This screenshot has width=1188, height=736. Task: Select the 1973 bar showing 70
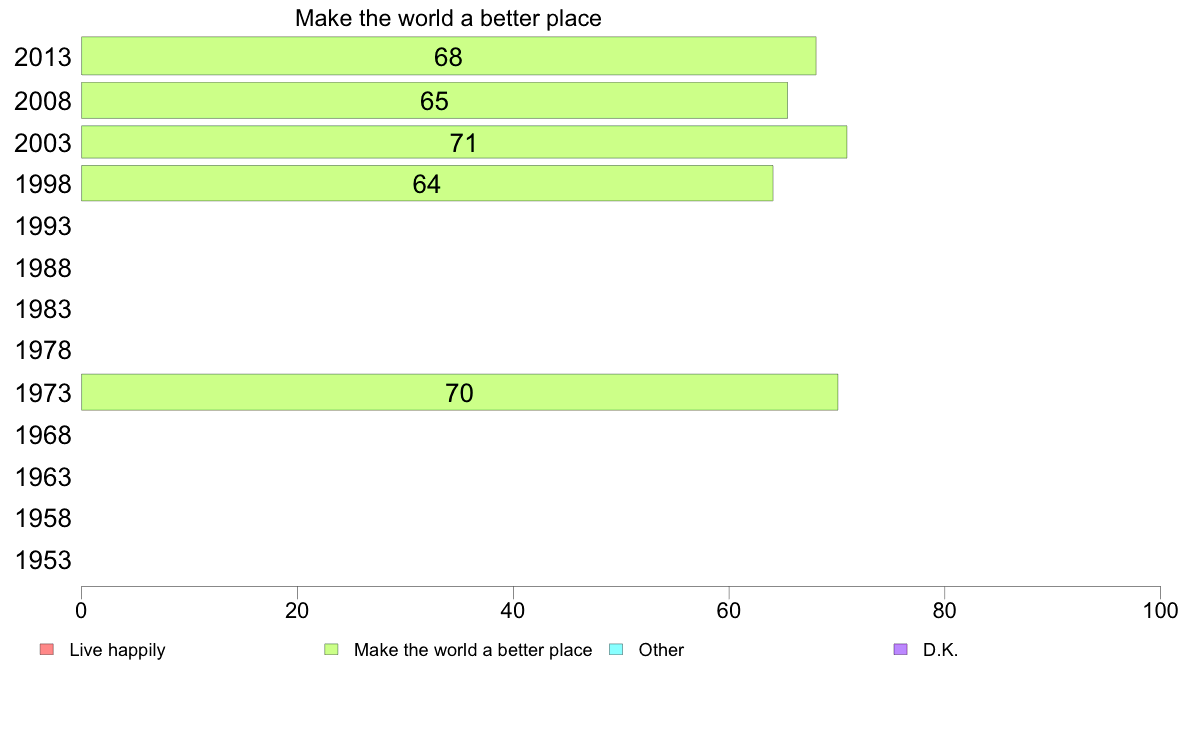[x=459, y=393]
